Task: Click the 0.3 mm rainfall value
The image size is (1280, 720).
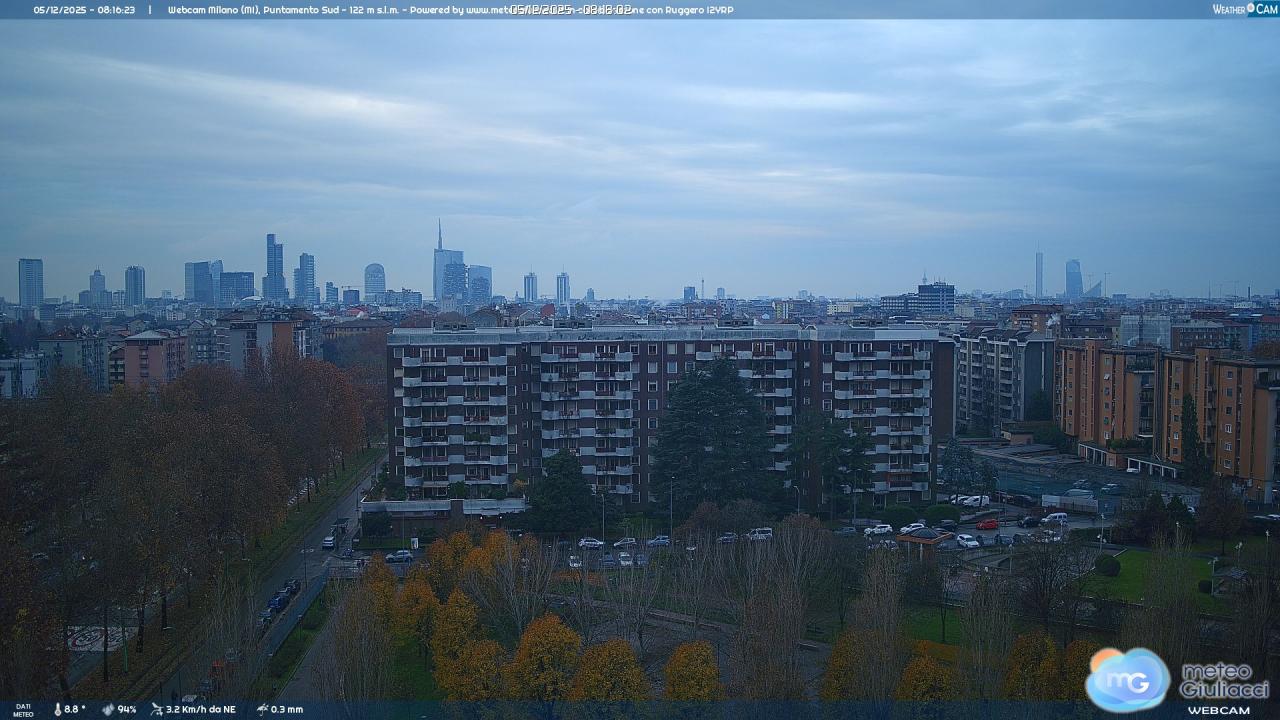Action: (x=286, y=709)
